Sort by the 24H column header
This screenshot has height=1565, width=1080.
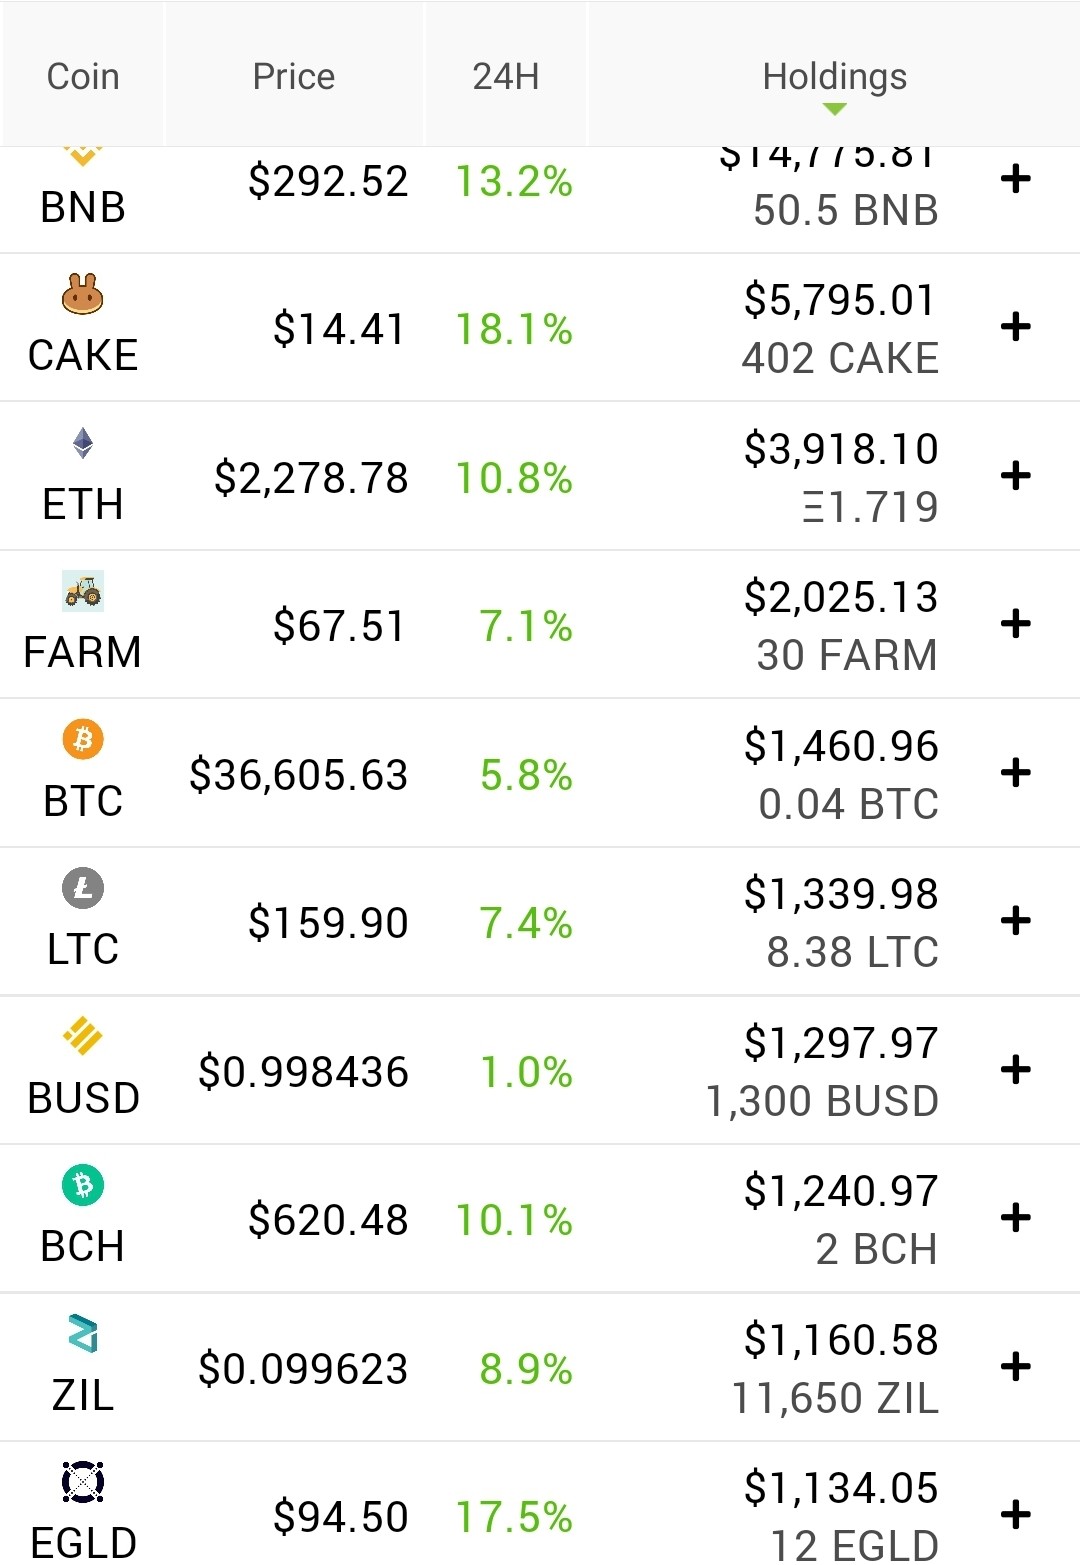tap(506, 77)
